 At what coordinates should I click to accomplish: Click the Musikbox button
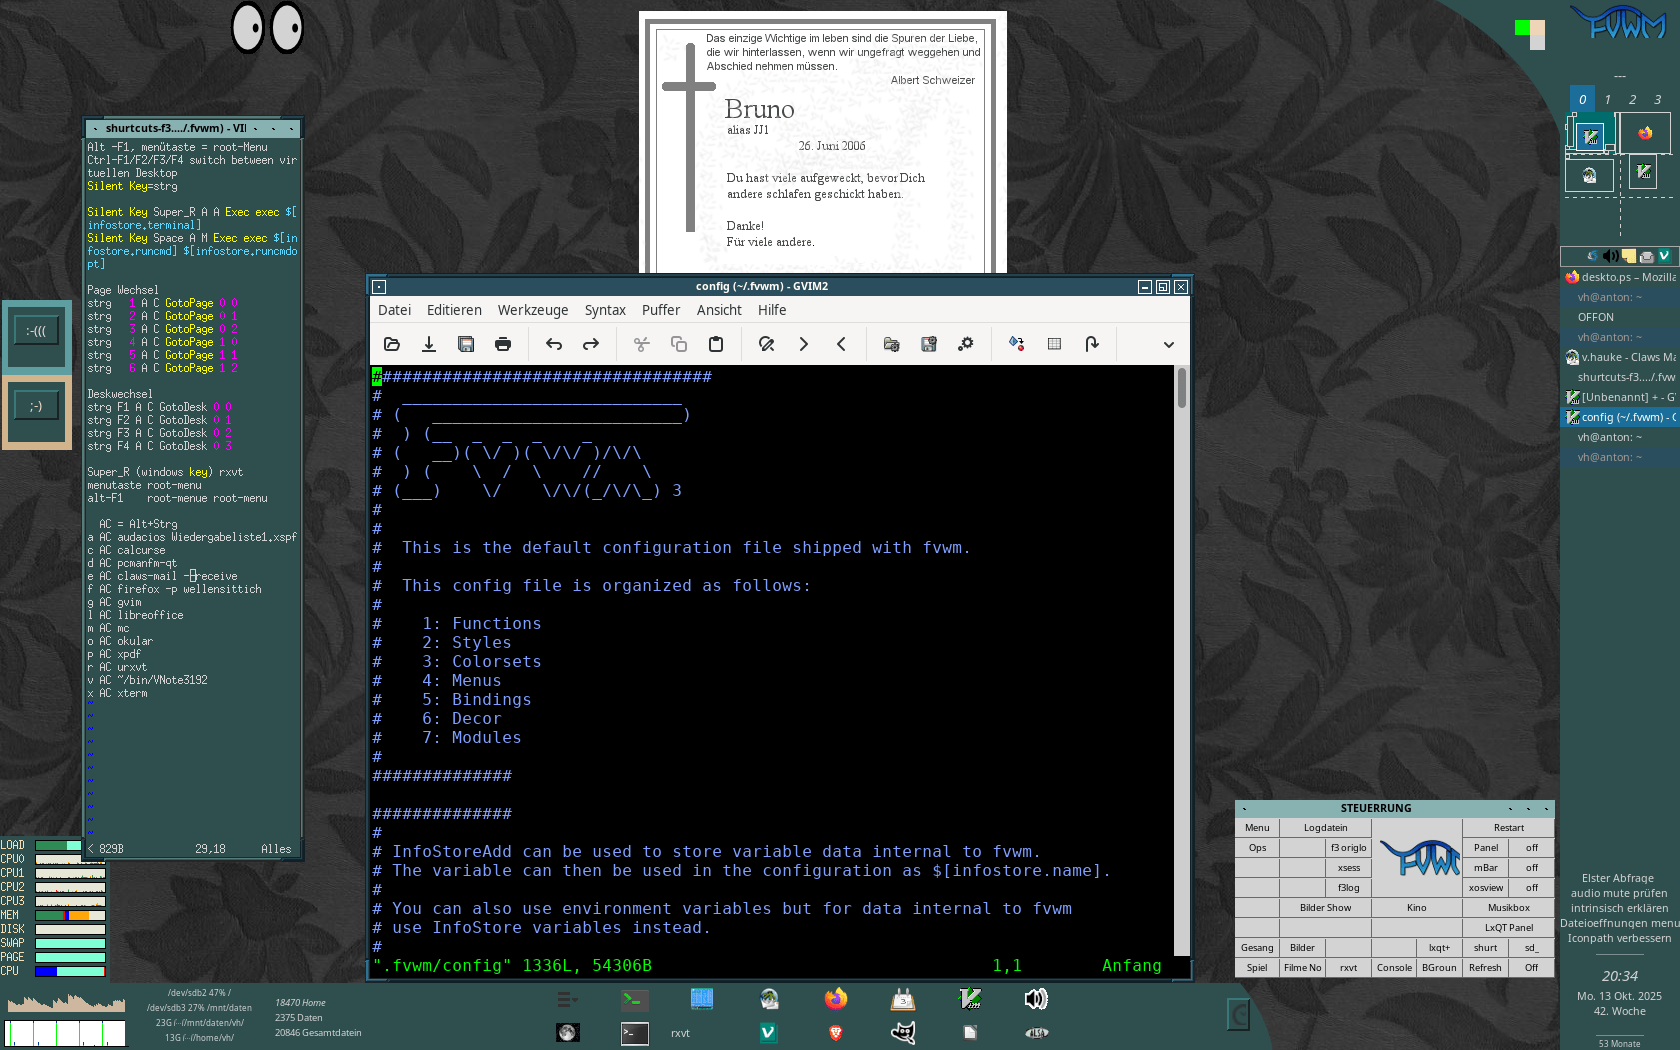click(x=1508, y=908)
